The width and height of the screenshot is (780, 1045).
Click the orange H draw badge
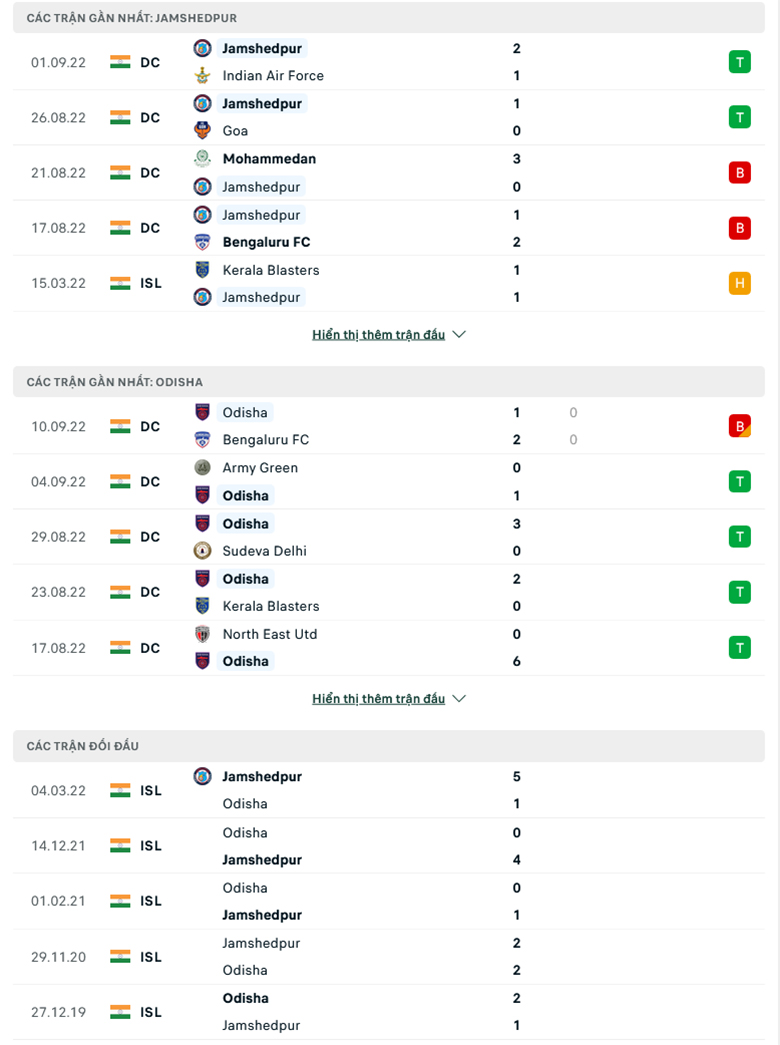click(739, 283)
